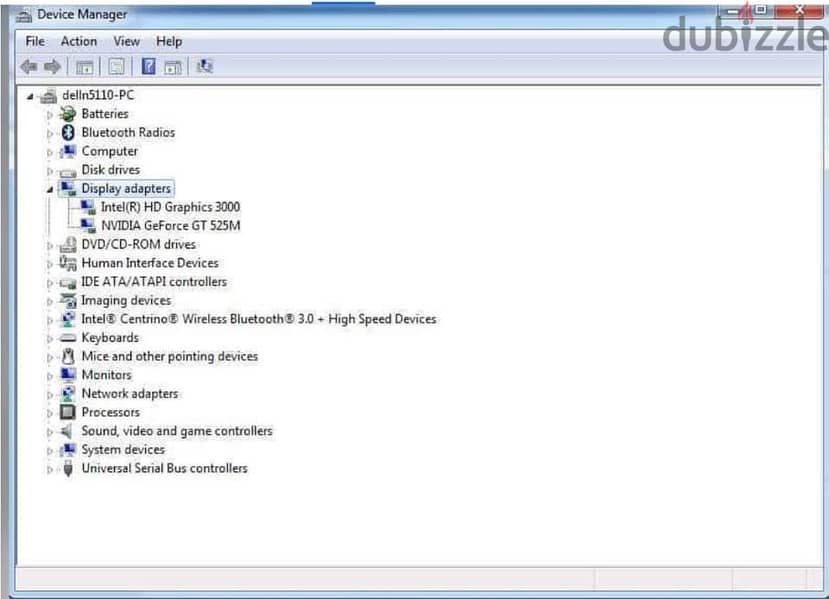Expand the Monitors category arrow
Screen dimensions: 829x599
[50, 376]
